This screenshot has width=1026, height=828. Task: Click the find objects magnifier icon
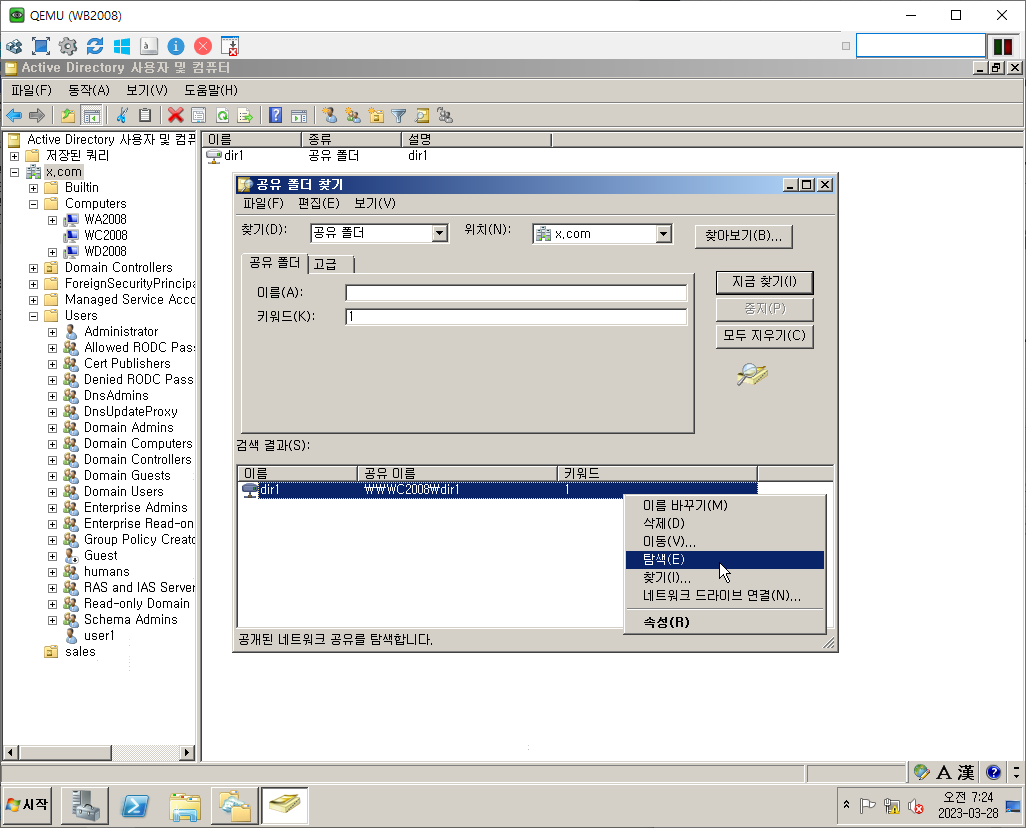click(422, 116)
